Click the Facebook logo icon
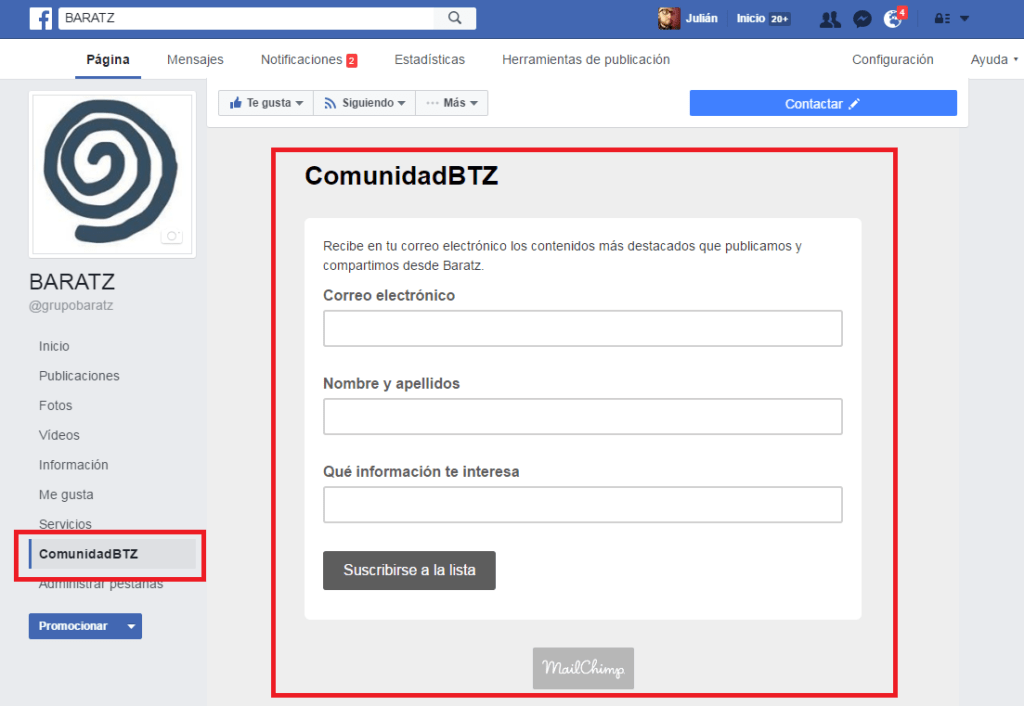This screenshot has width=1024, height=706. click(x=40, y=18)
